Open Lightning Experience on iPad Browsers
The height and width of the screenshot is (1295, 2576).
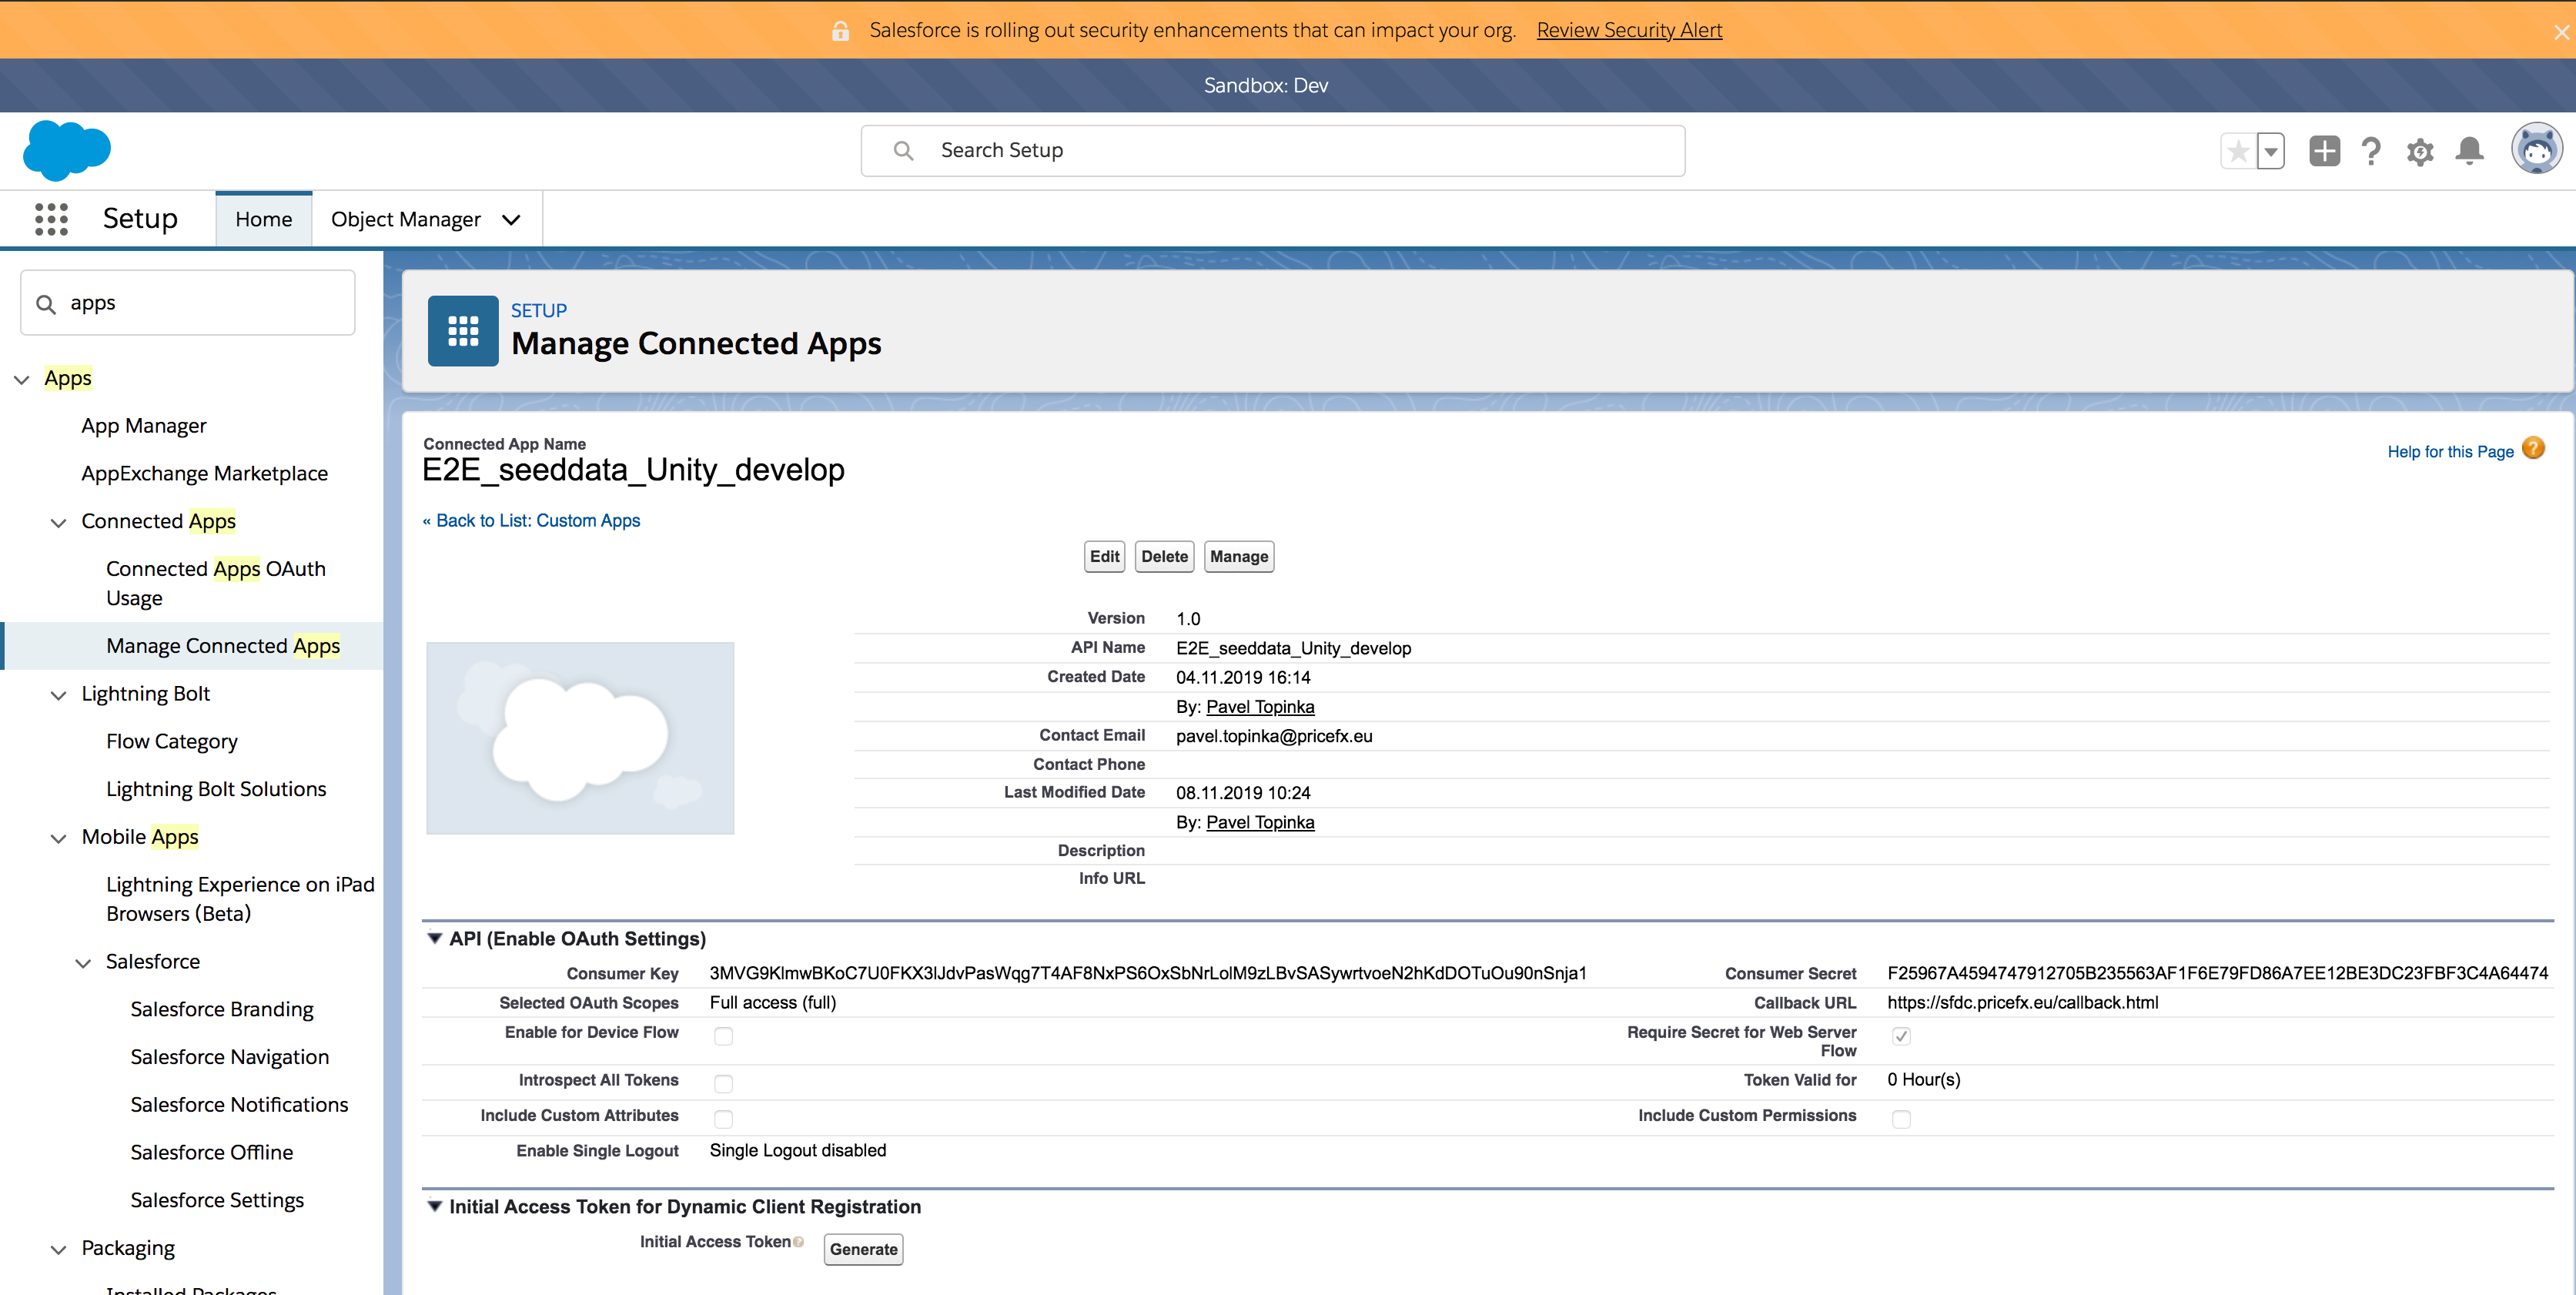240,898
